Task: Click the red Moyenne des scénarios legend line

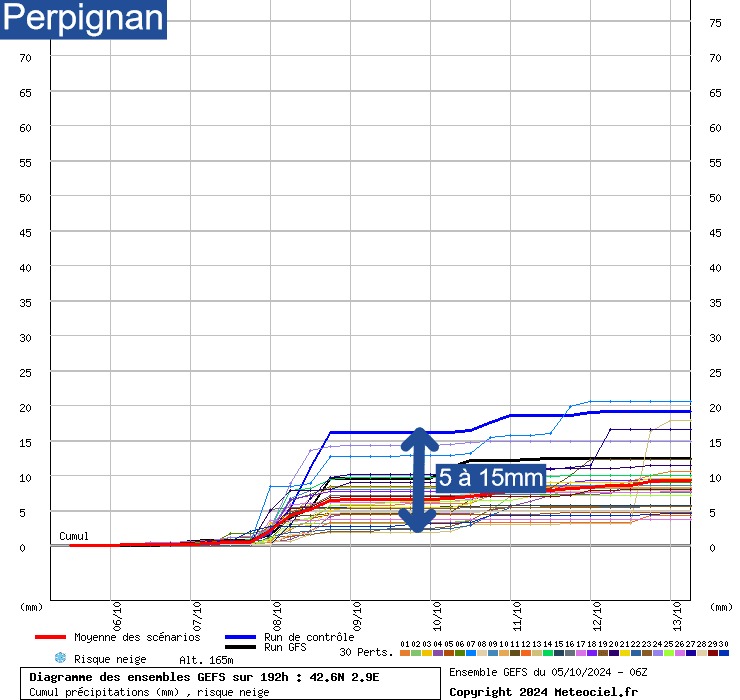Action: click(50, 637)
